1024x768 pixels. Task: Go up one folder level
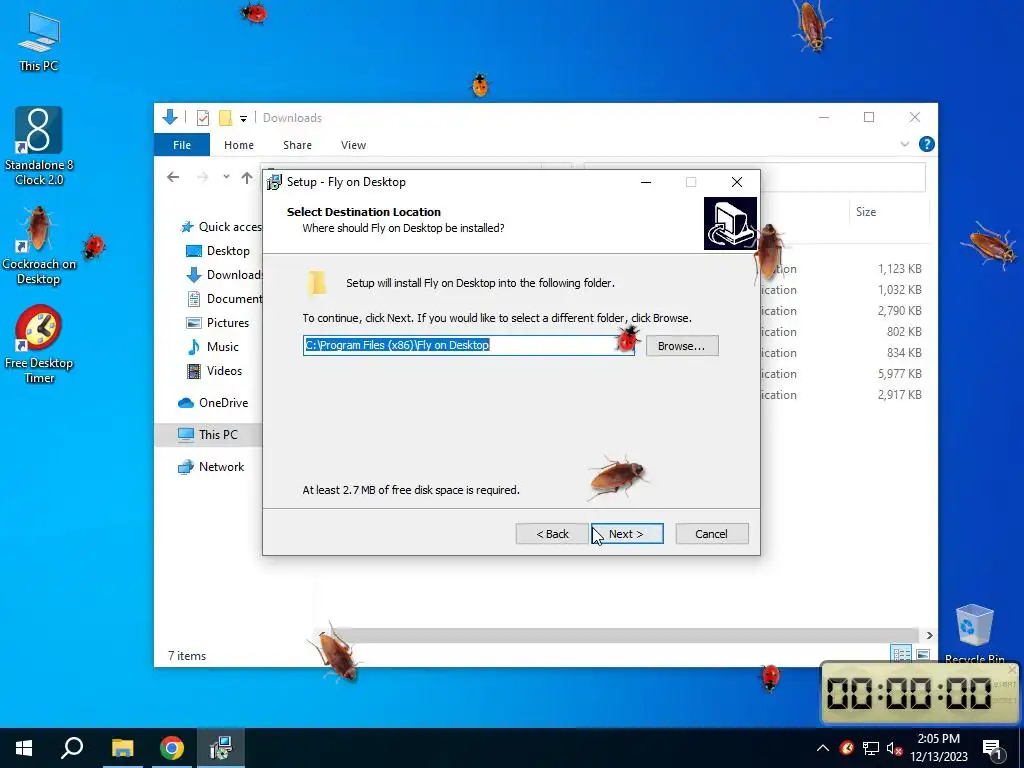click(x=247, y=177)
